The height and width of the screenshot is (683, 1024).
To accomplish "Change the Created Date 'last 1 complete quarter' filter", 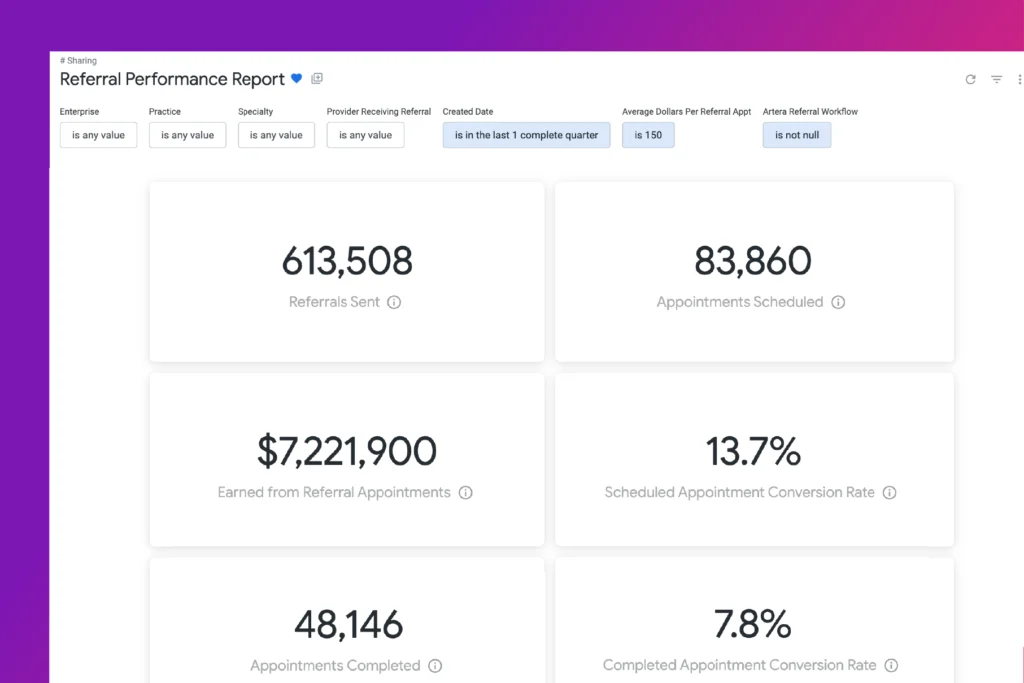I will (526, 135).
